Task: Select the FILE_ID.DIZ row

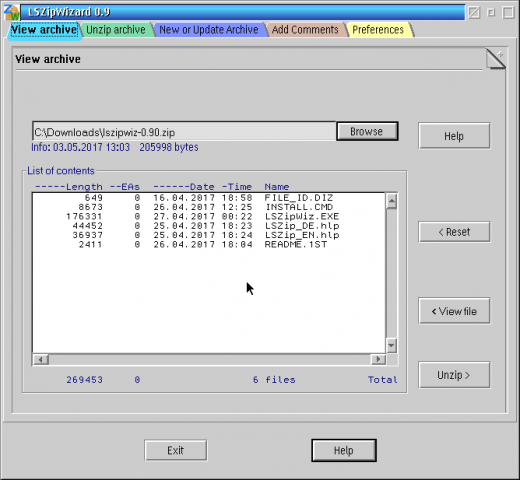Action: click(x=209, y=198)
